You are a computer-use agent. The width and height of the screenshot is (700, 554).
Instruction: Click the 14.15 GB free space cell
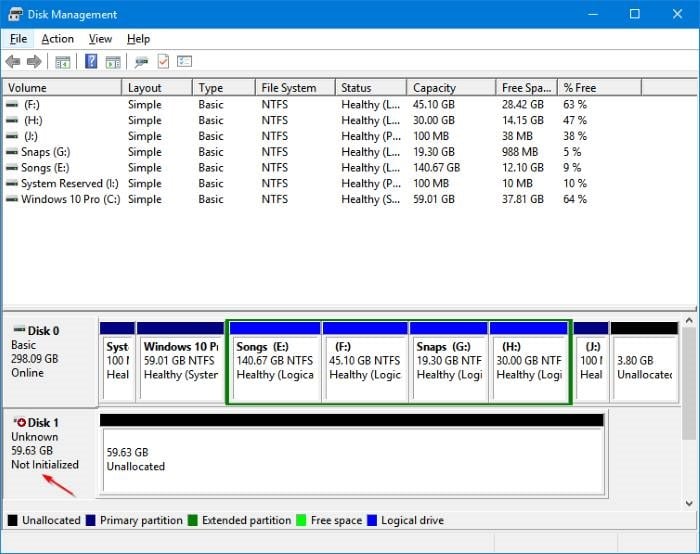pos(523,120)
